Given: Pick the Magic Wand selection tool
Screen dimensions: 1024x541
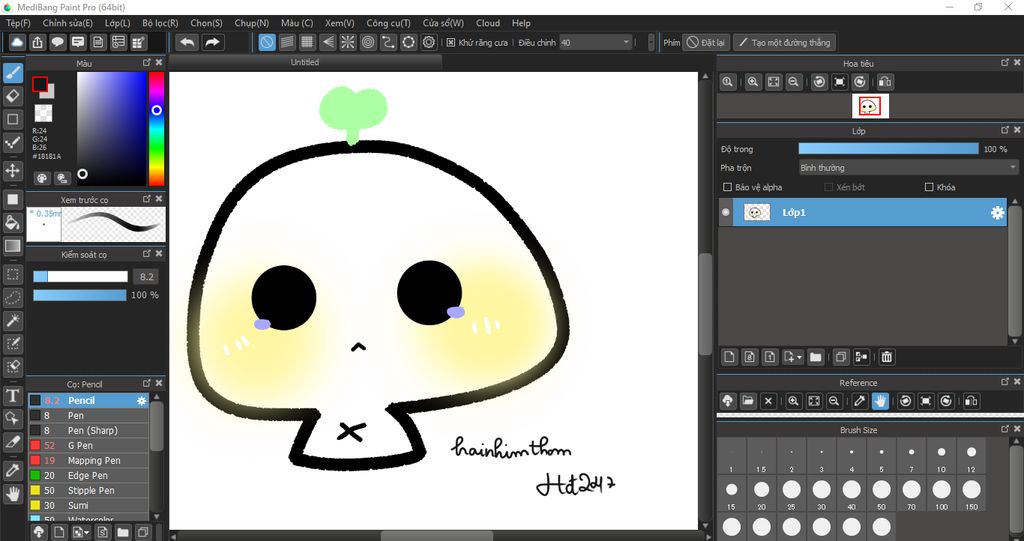Looking at the screenshot, I should (13, 321).
